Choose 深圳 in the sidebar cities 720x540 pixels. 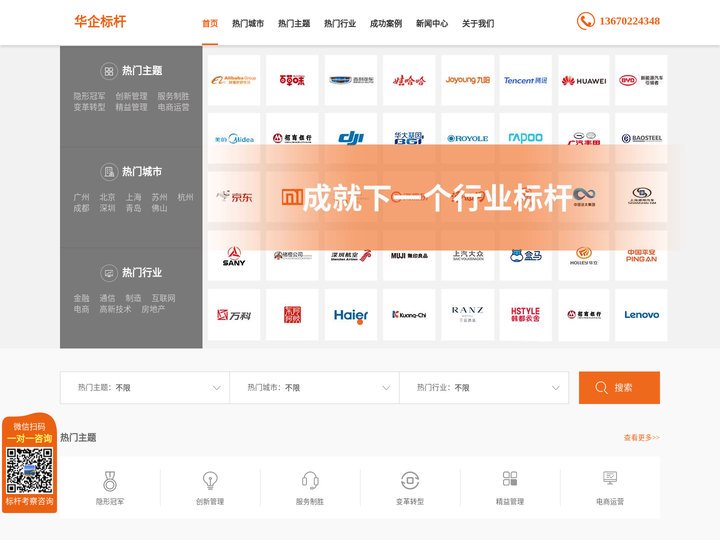[107, 208]
